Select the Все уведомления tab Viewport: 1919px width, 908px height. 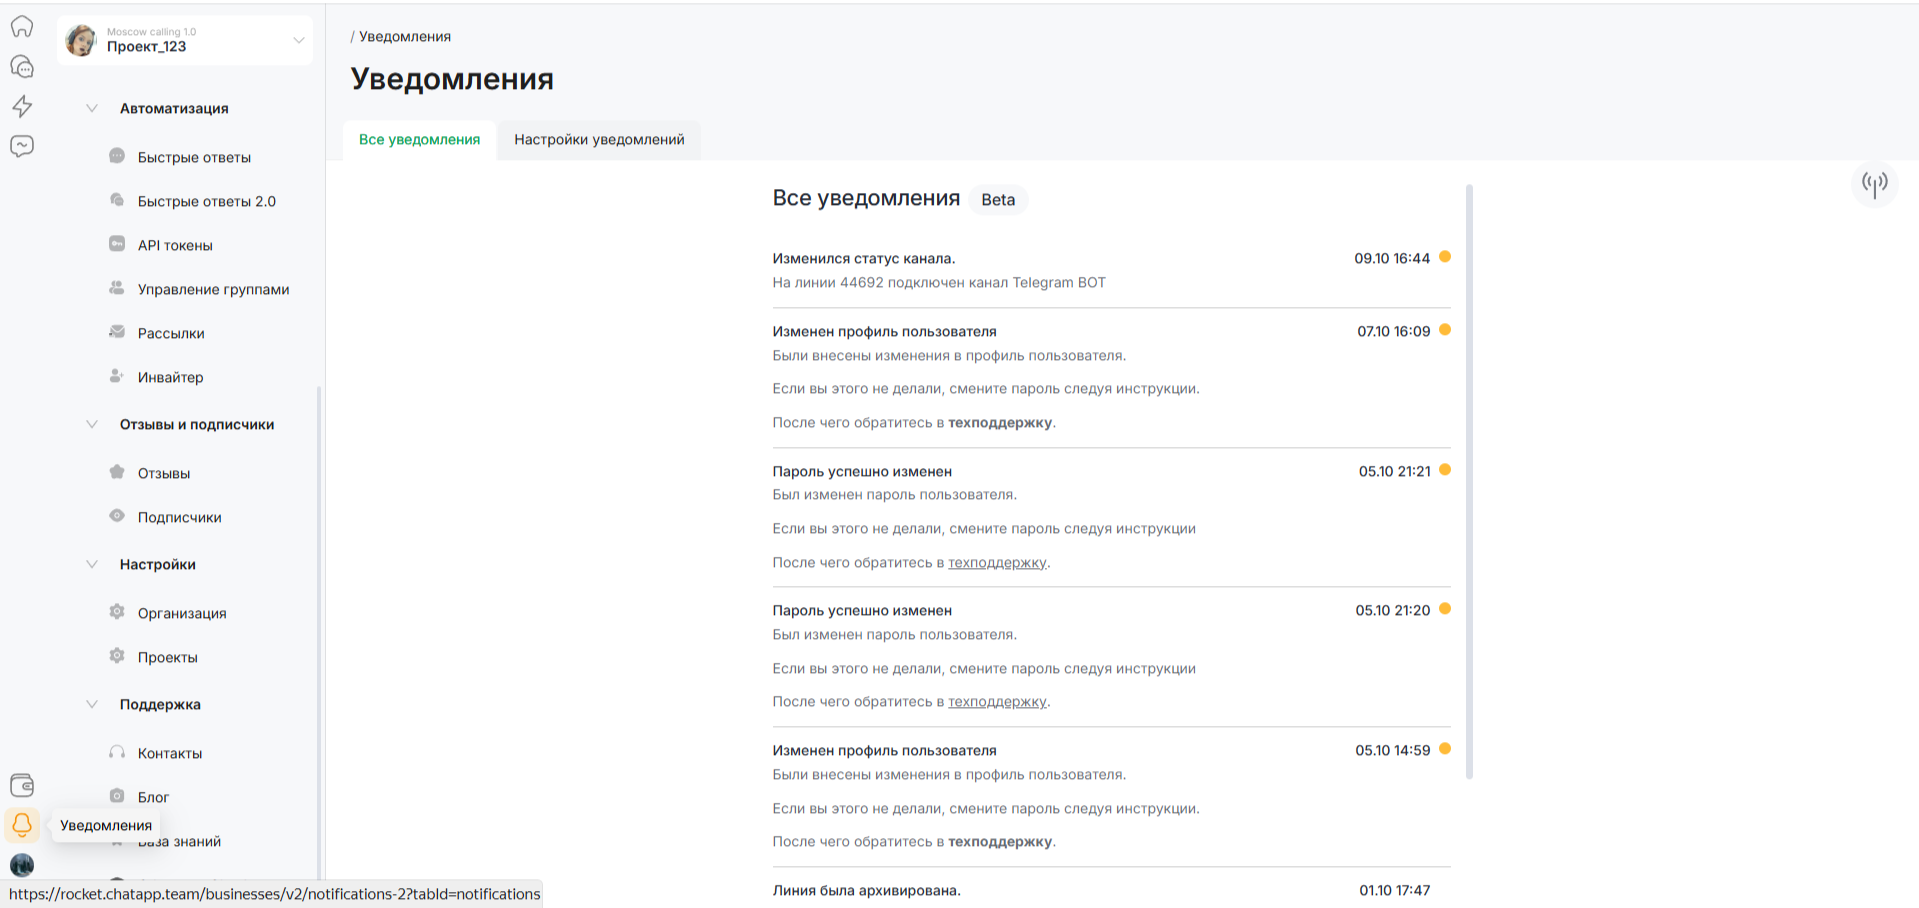click(419, 139)
